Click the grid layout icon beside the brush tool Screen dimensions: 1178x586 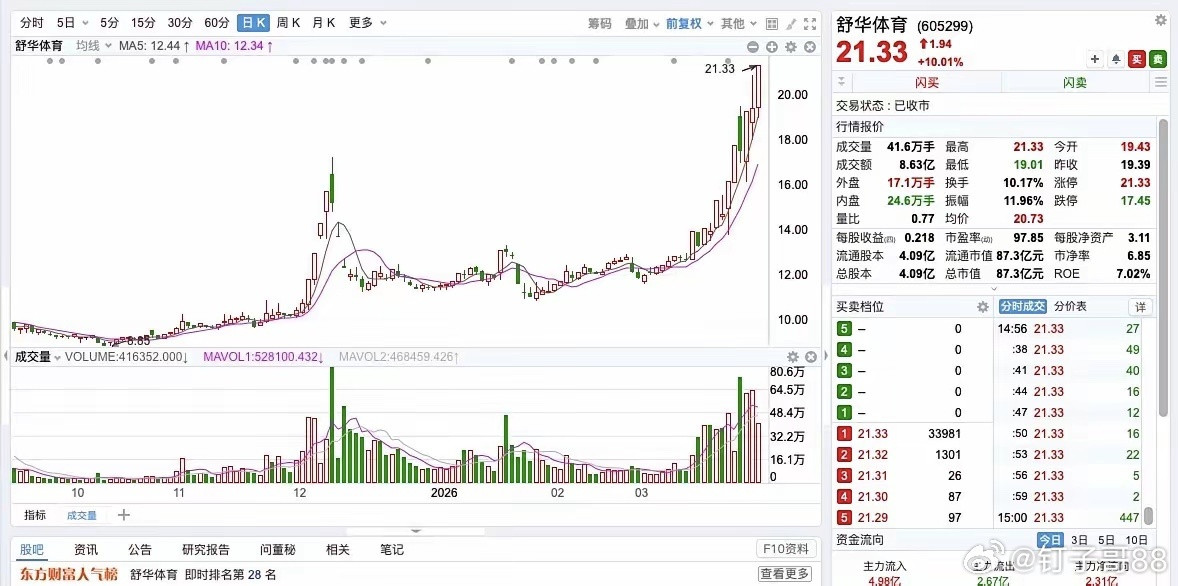tap(771, 23)
